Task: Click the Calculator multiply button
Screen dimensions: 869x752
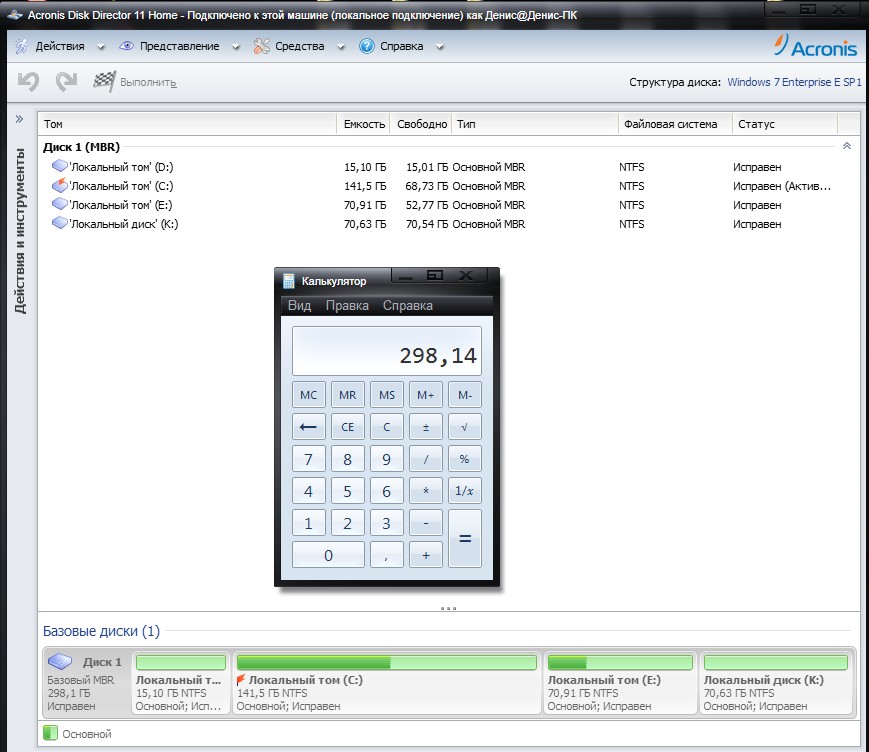Action: tap(426, 490)
